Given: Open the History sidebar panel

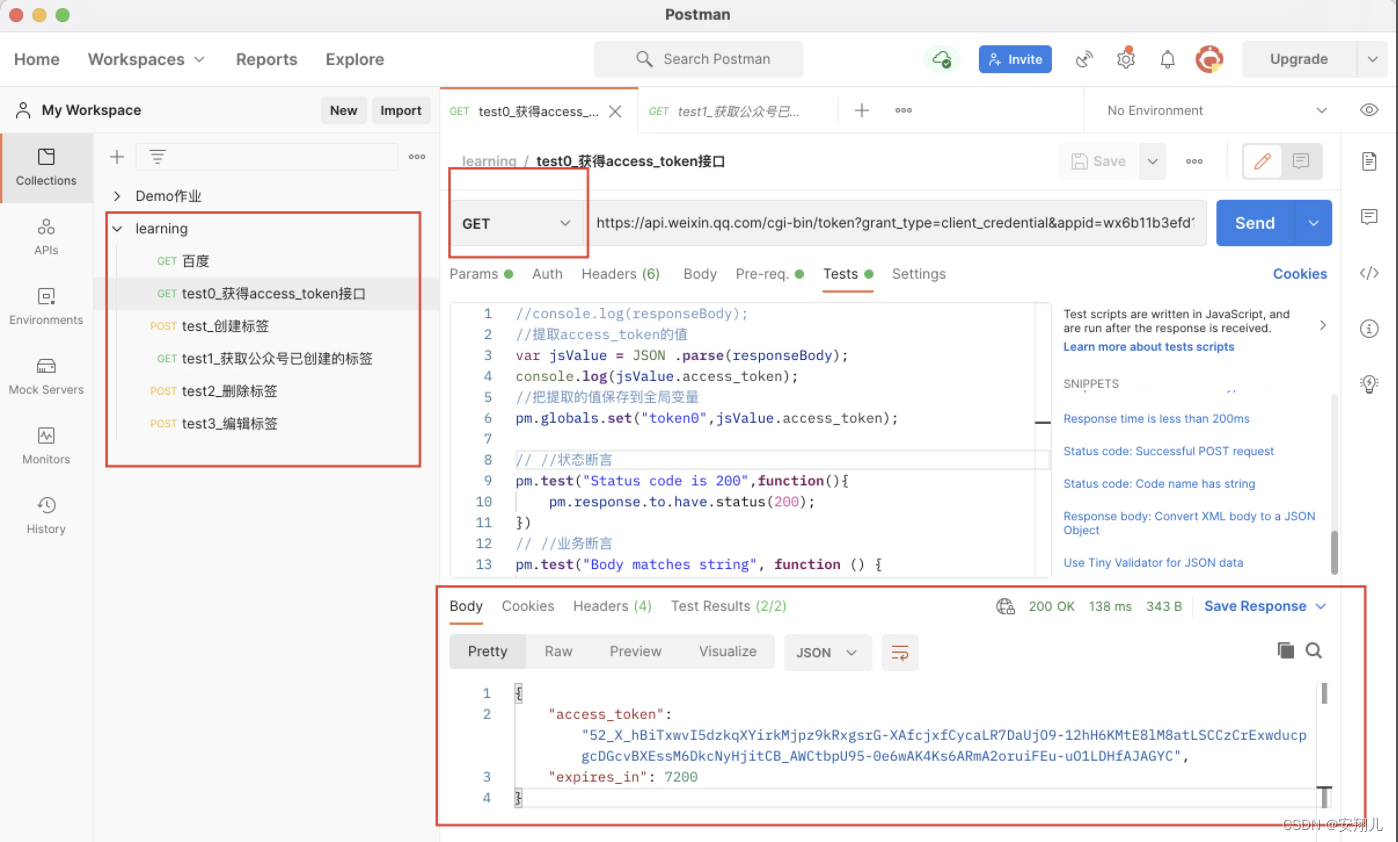Looking at the screenshot, I should click(x=46, y=515).
